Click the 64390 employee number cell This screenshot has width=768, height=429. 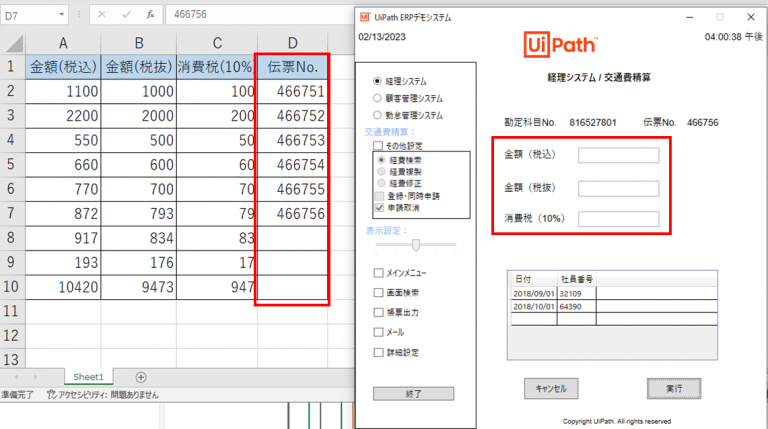pyautogui.click(x=576, y=307)
